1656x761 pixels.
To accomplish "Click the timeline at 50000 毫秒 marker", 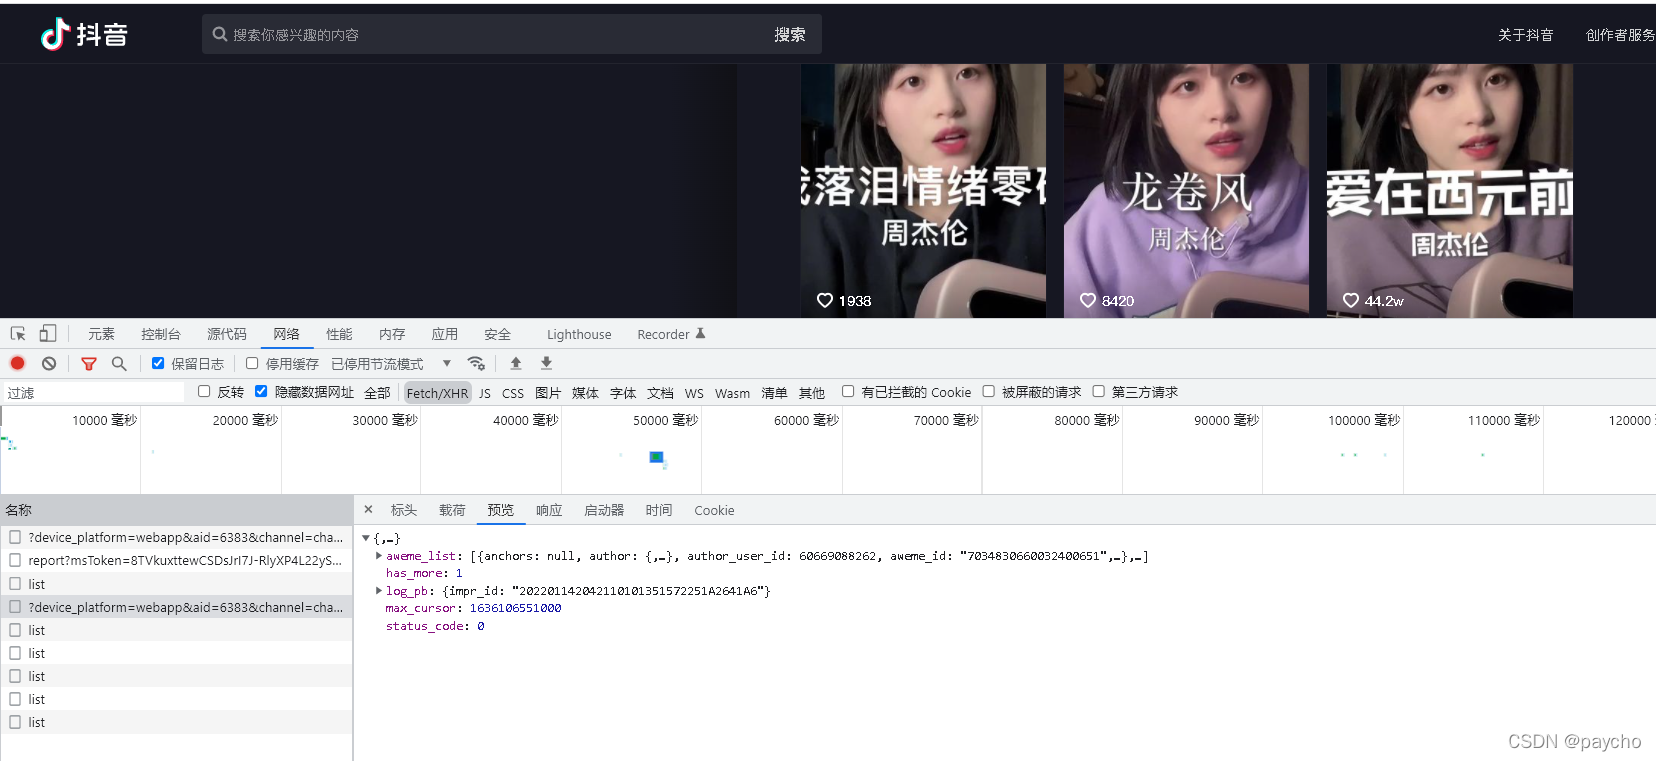I will pos(665,420).
